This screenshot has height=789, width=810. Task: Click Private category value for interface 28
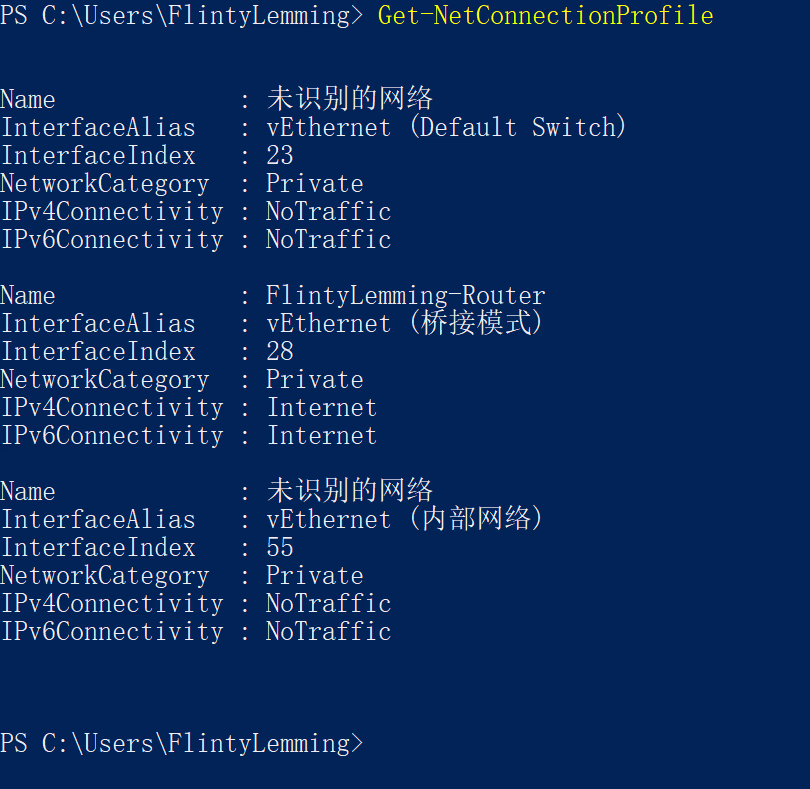click(314, 380)
